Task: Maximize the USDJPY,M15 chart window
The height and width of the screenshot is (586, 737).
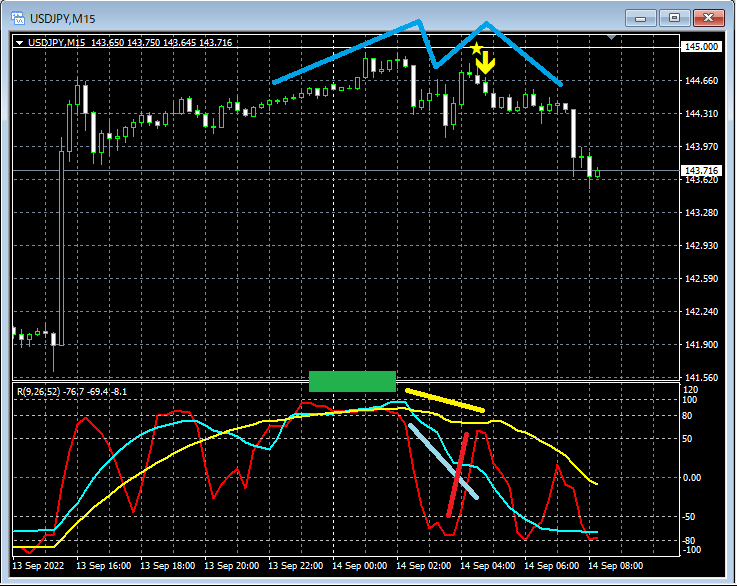Action: 674,18
